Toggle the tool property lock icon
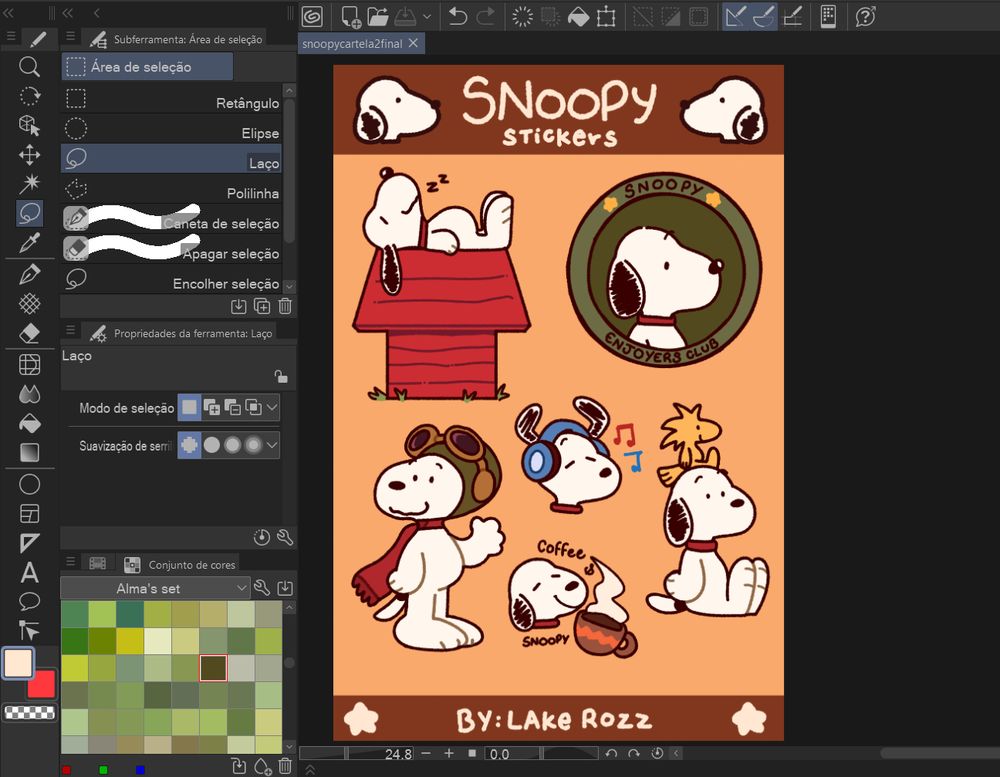Image resolution: width=1000 pixels, height=777 pixels. pos(281,377)
